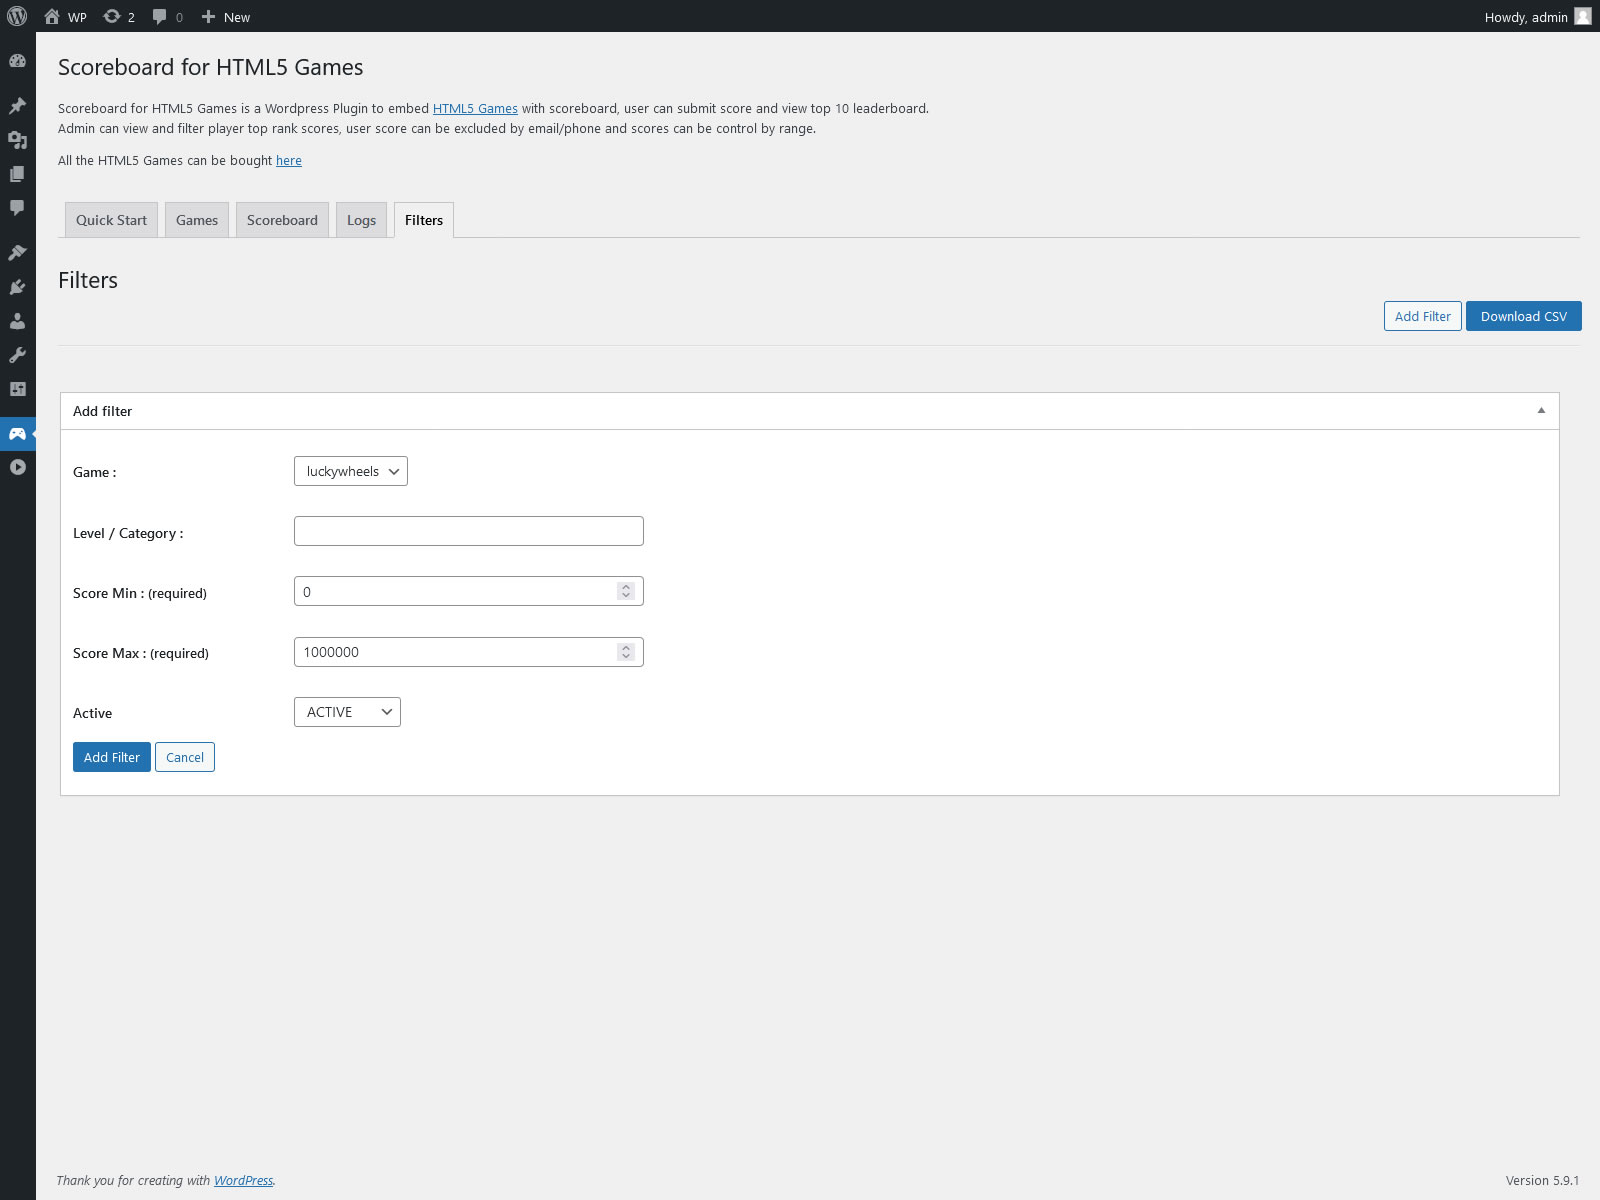This screenshot has width=1600, height=1200.
Task: Click into the Level / Category text field
Action: coord(468,531)
